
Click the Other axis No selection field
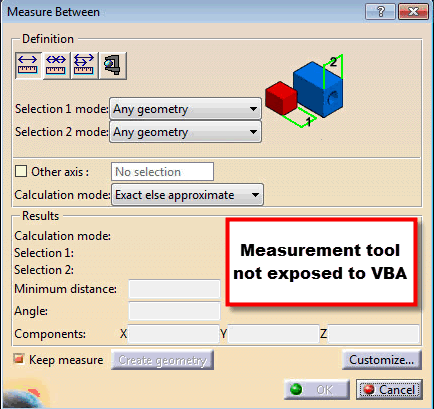click(162, 172)
